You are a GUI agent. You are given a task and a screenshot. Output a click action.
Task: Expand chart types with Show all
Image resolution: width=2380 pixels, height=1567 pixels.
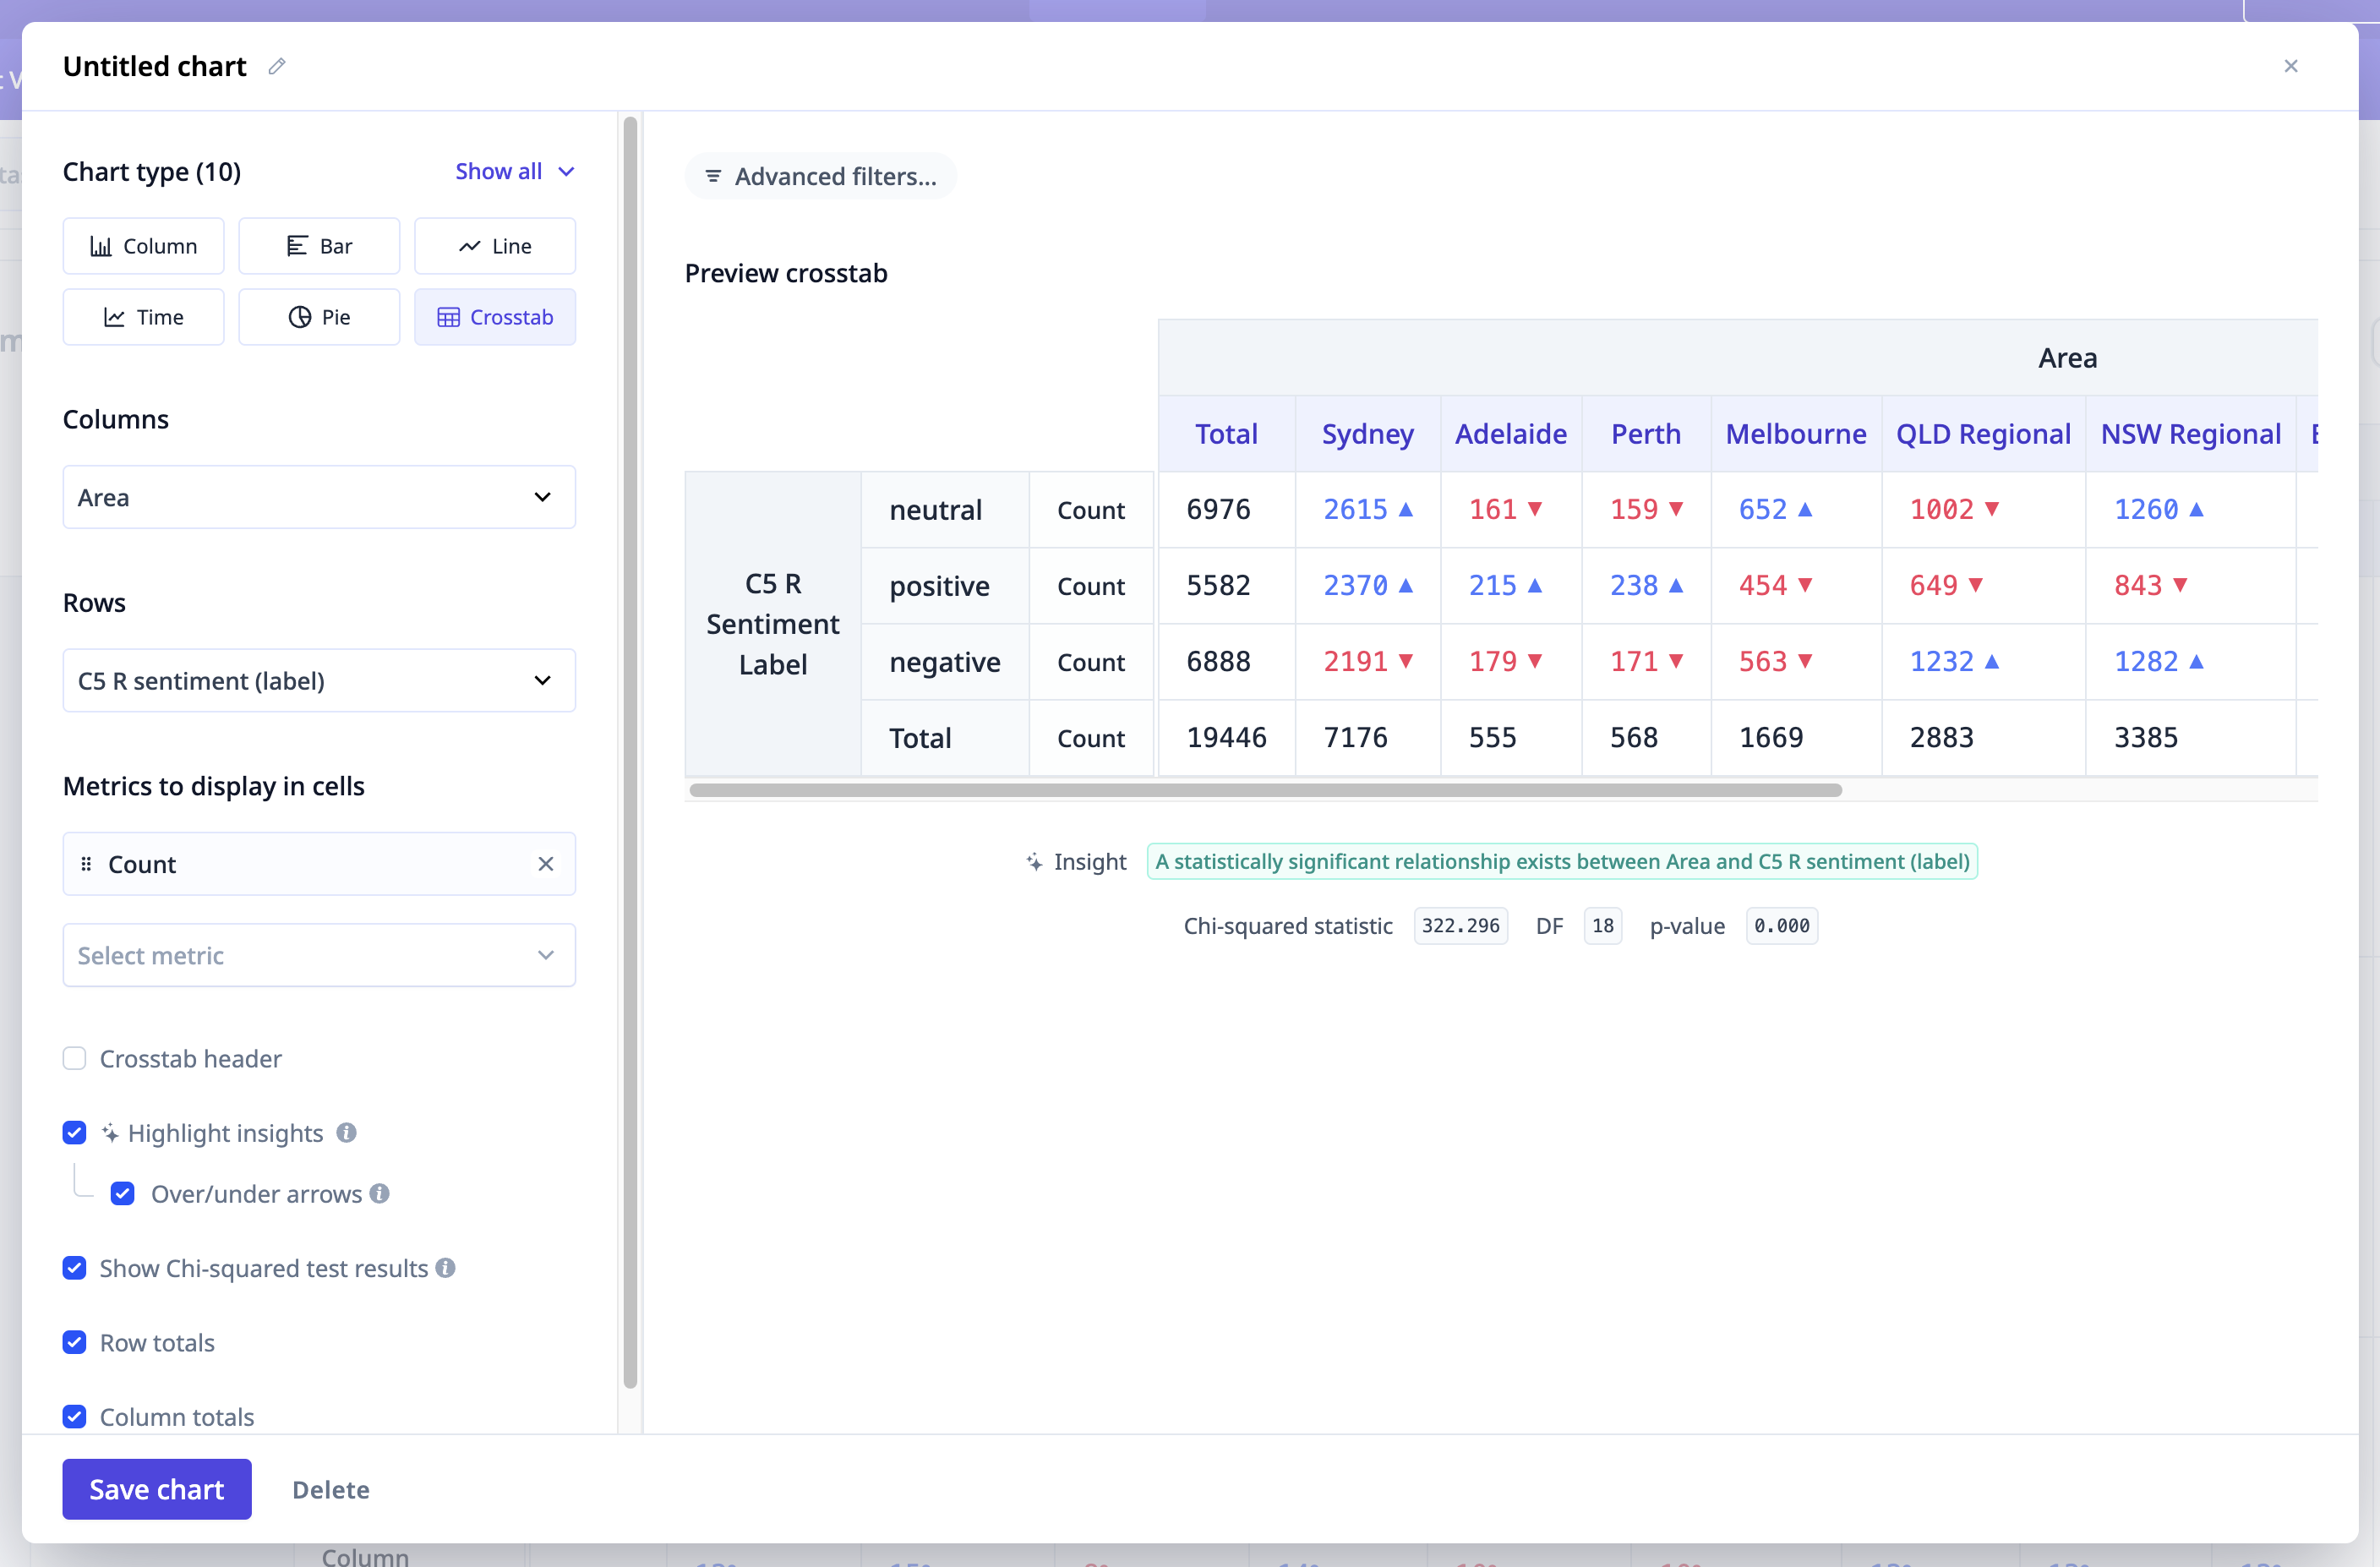click(514, 171)
